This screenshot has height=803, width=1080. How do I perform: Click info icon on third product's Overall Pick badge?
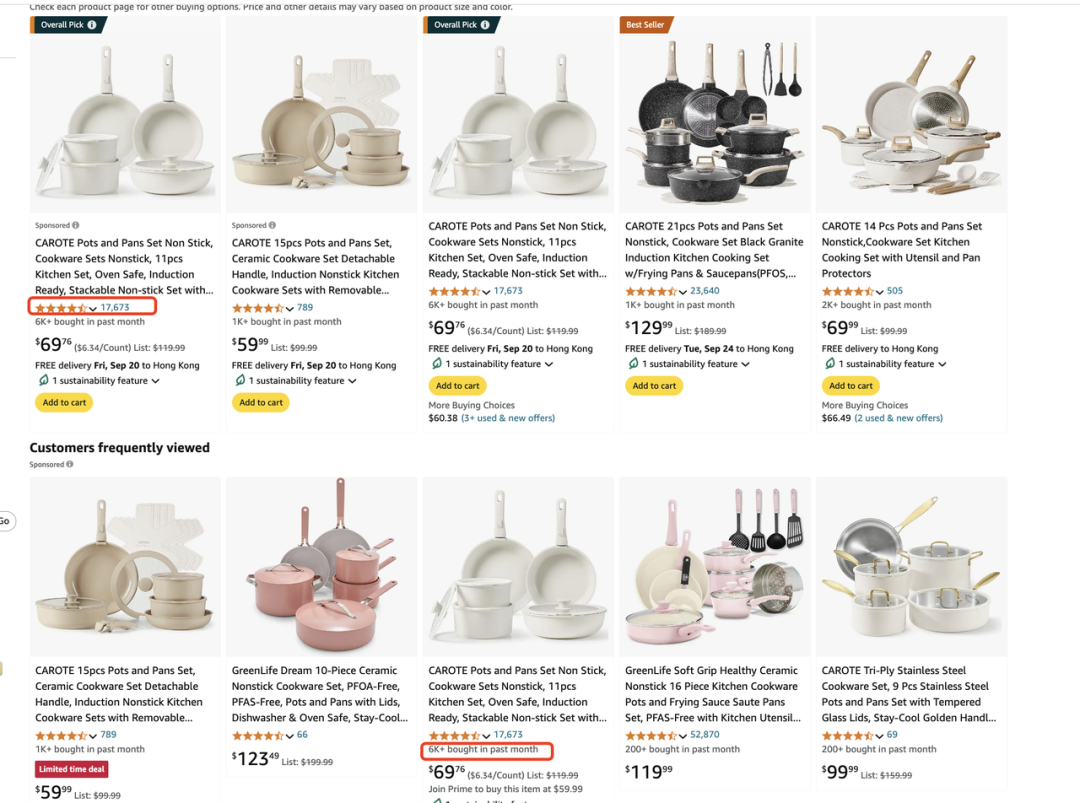click(x=485, y=25)
